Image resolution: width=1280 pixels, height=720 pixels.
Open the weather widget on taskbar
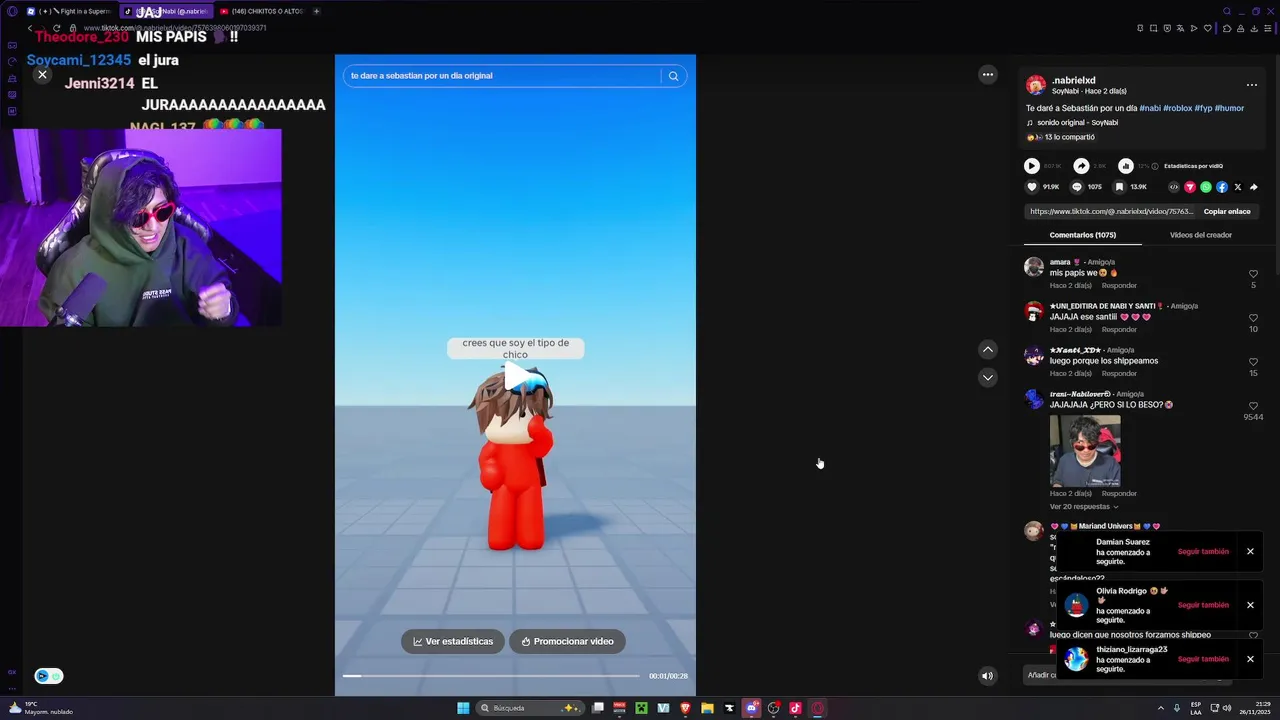point(40,708)
